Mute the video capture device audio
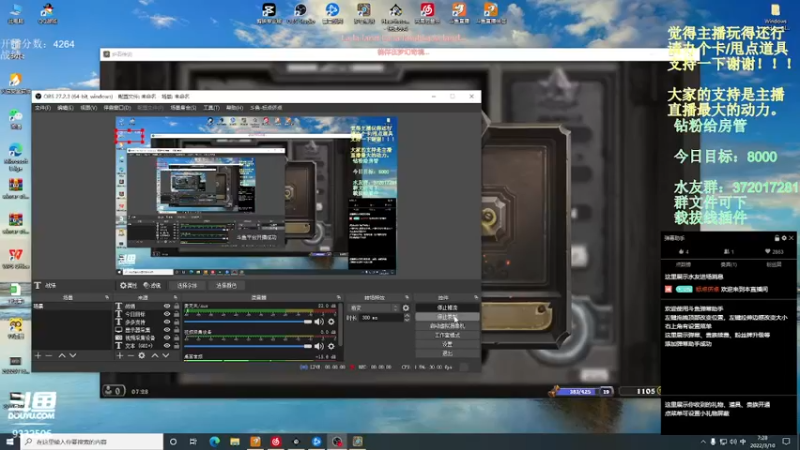Image resolution: width=800 pixels, height=450 pixels. click(319, 346)
